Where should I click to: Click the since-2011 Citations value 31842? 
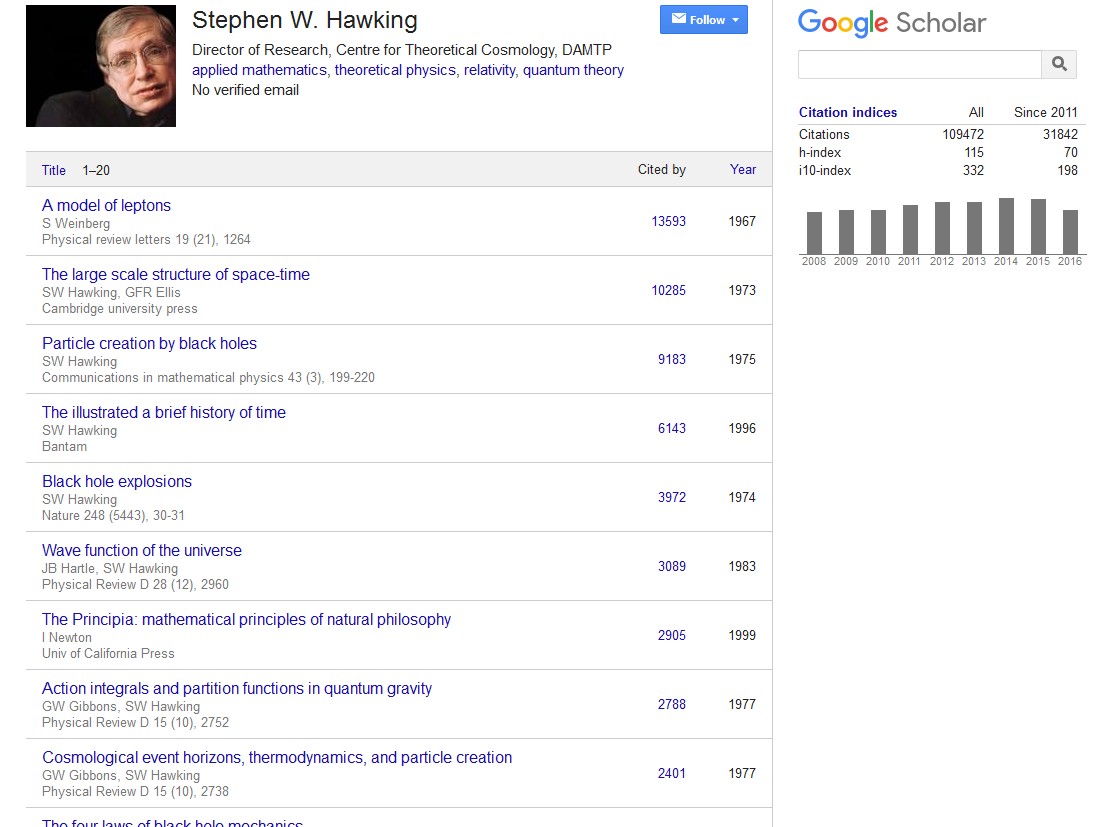click(1060, 134)
